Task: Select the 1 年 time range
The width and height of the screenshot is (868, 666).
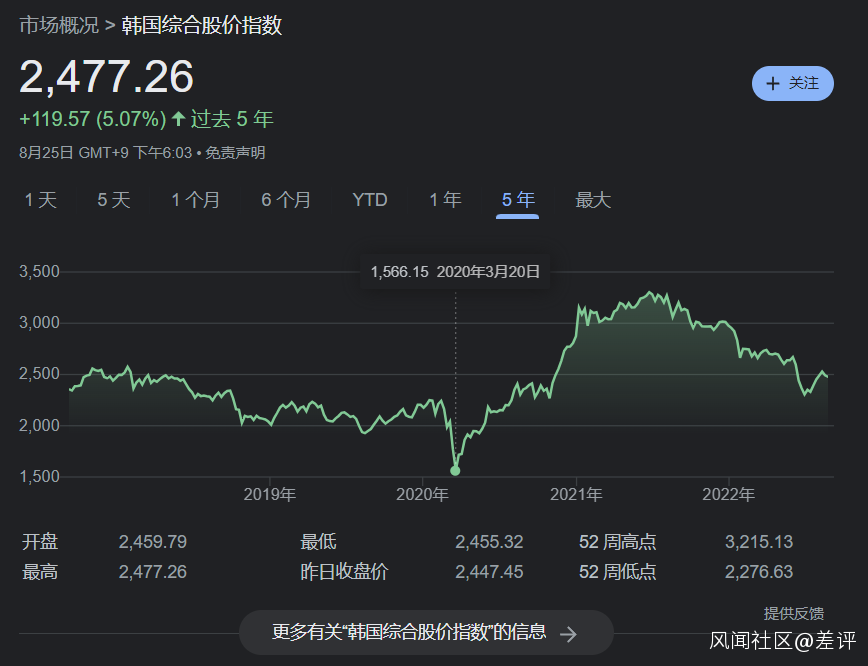Action: [445, 200]
